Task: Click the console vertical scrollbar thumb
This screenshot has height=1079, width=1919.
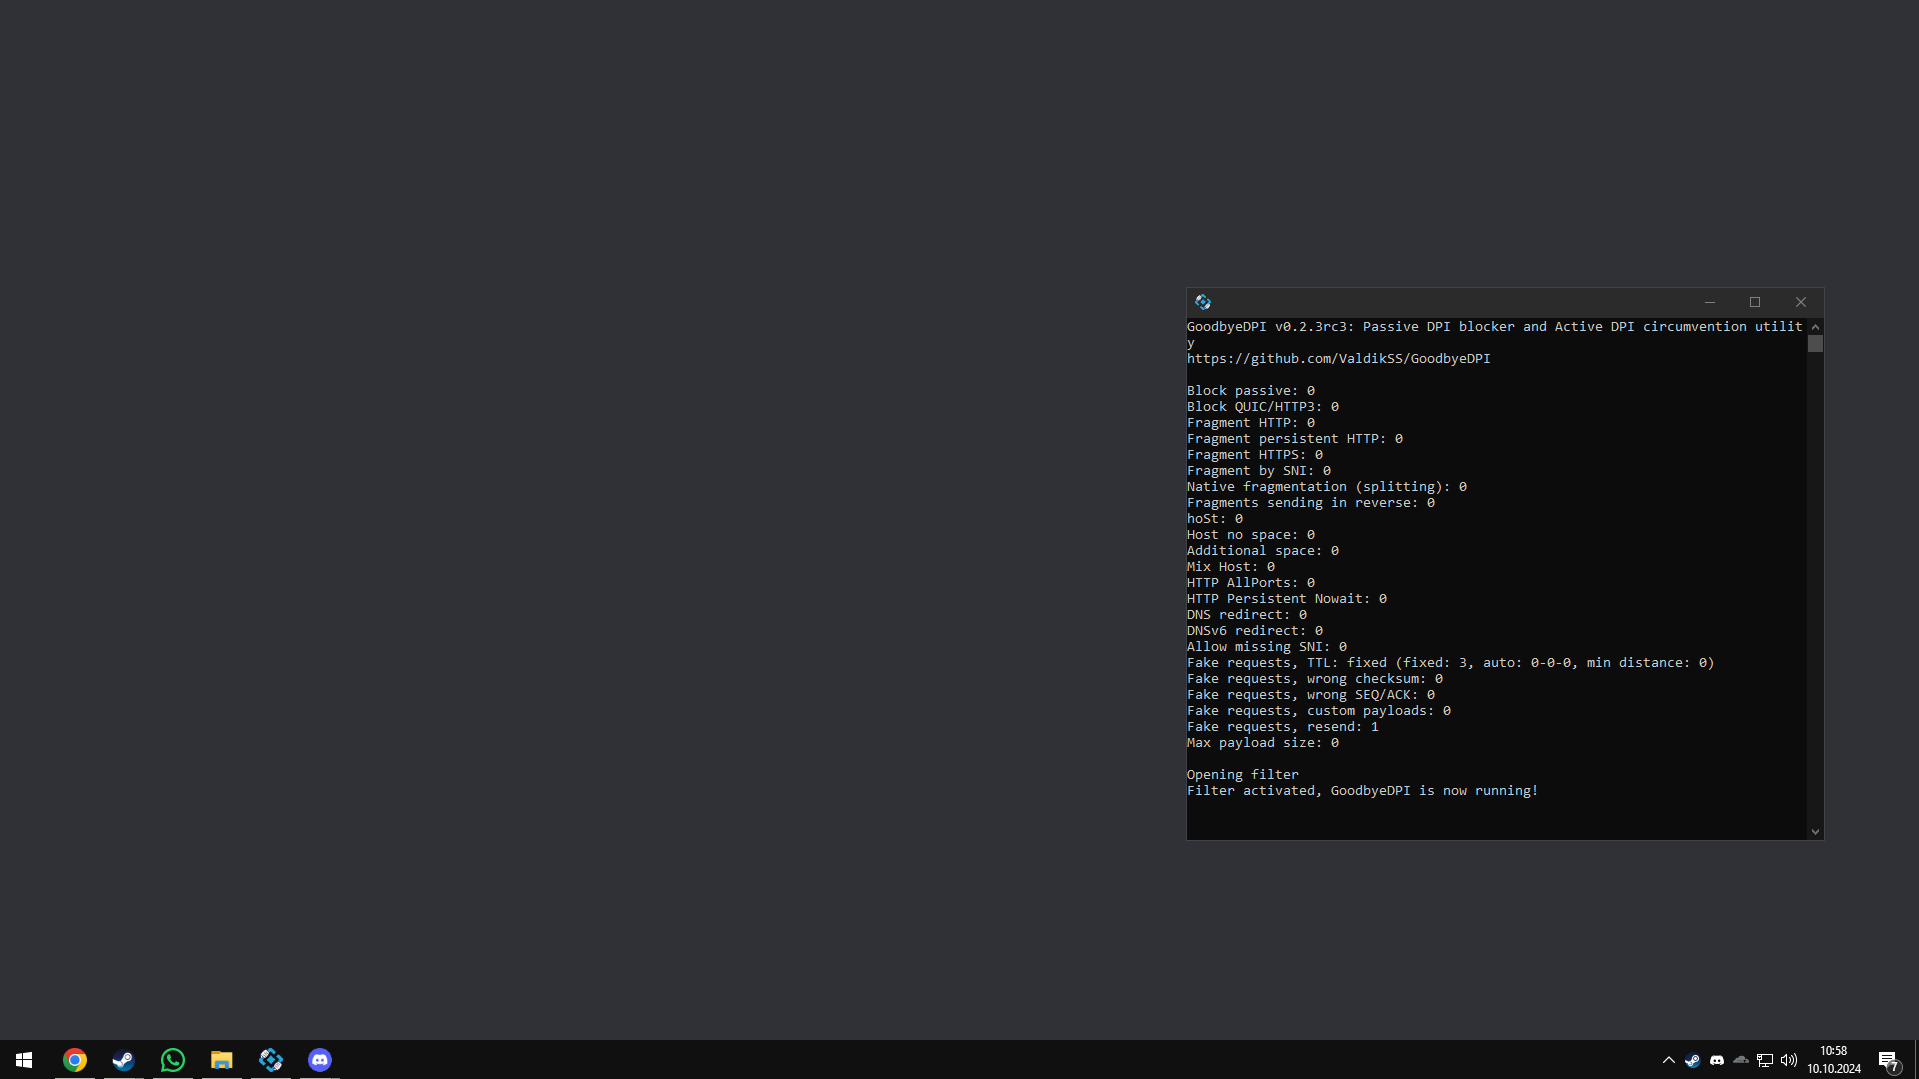Action: coord(1815,344)
